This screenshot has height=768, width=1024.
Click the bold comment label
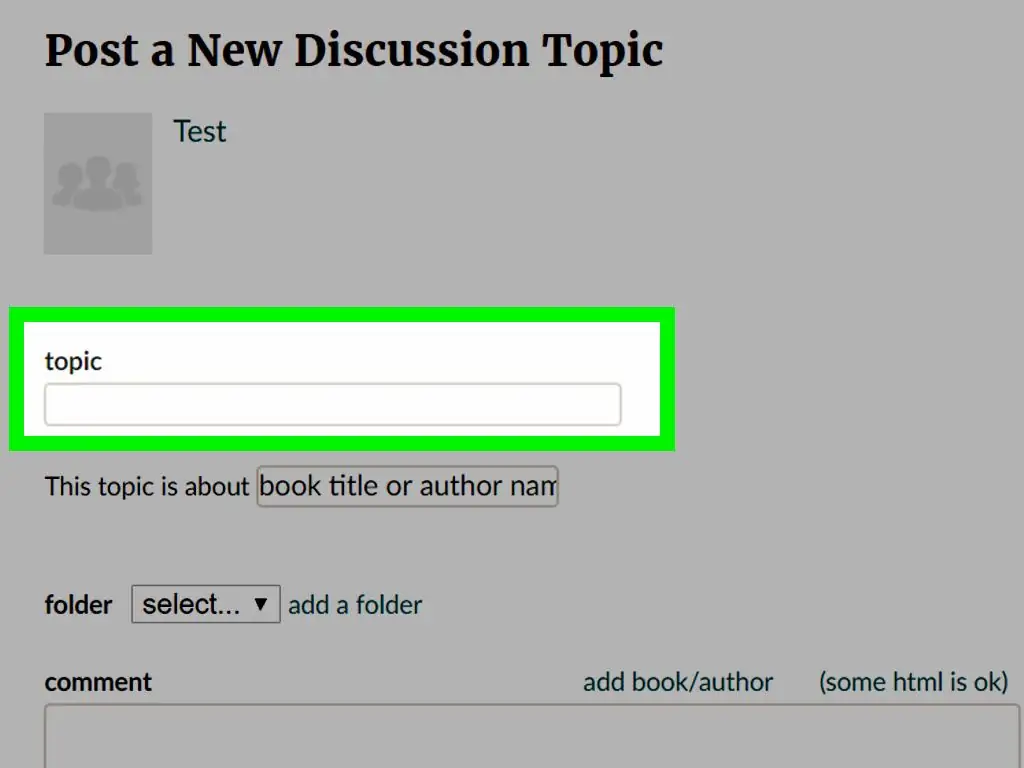click(x=98, y=682)
